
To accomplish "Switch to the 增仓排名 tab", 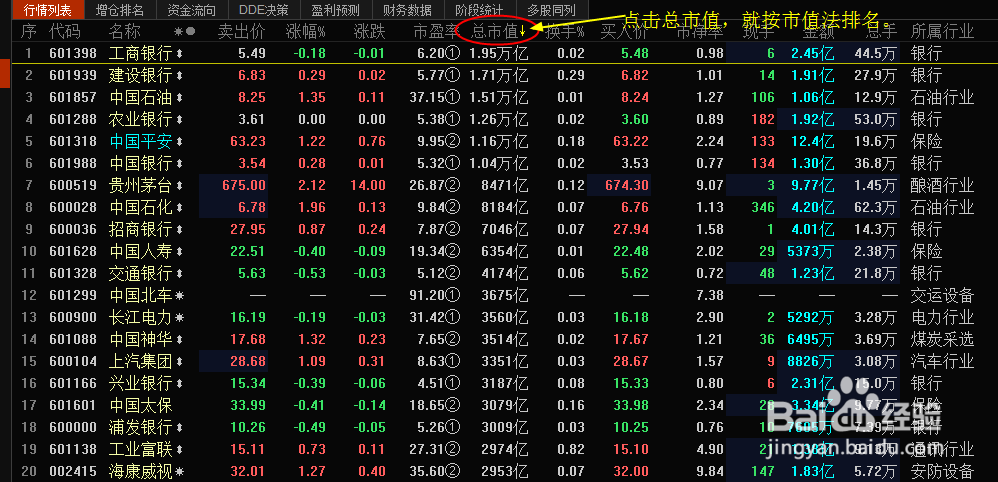I will (x=120, y=10).
